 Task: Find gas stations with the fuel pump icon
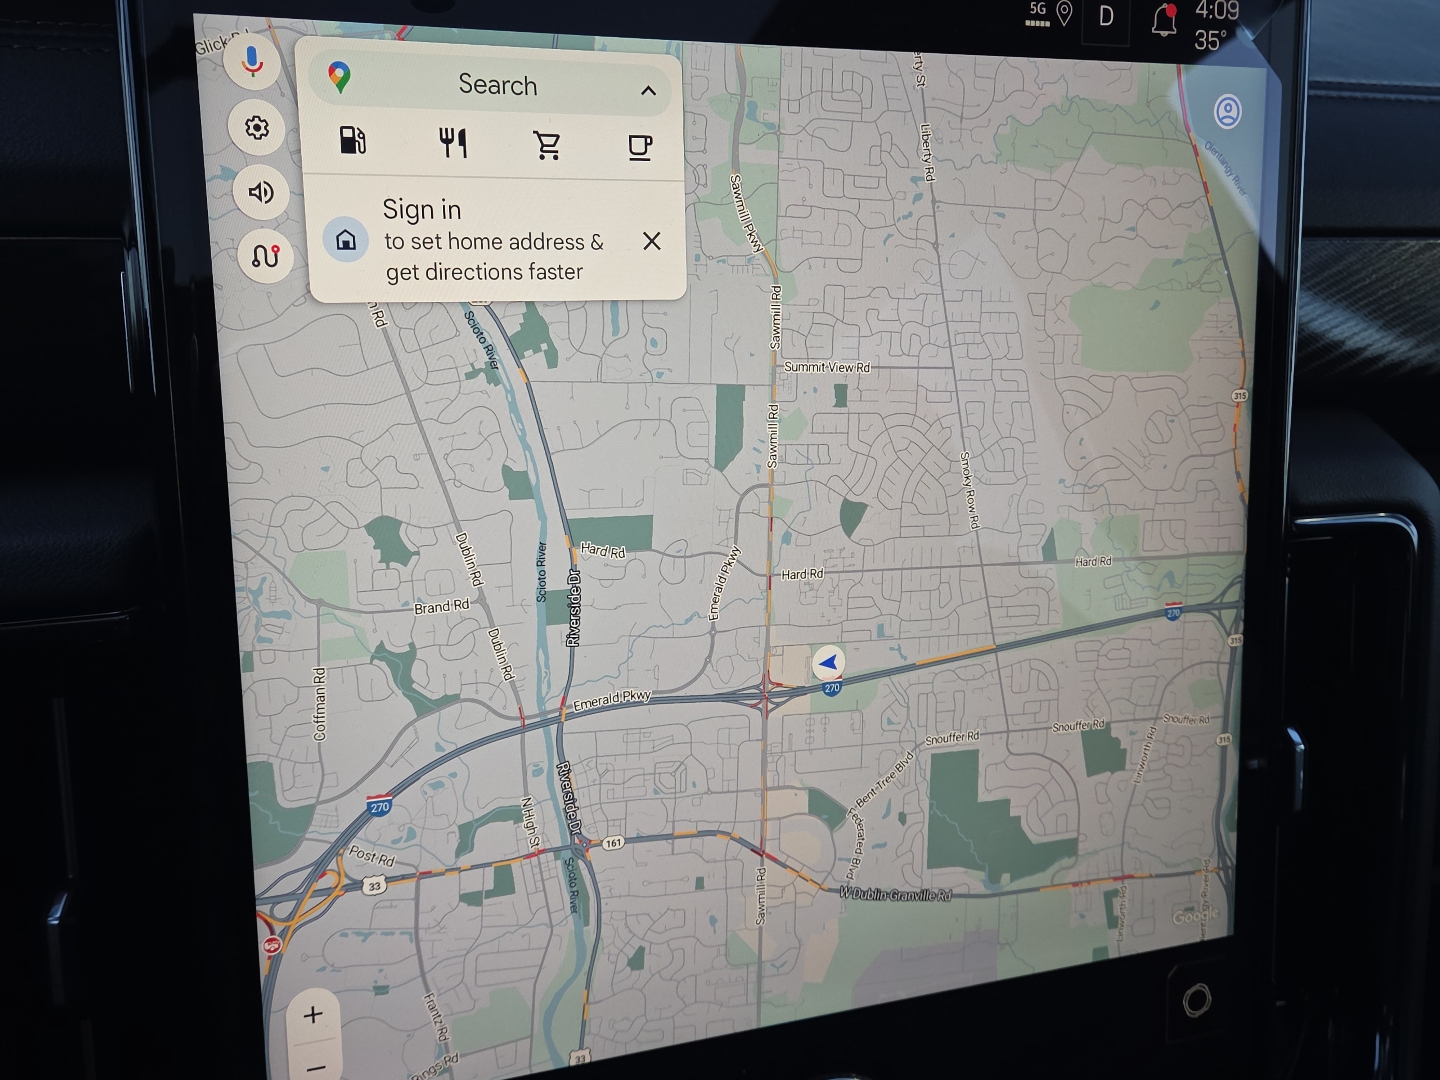353,140
